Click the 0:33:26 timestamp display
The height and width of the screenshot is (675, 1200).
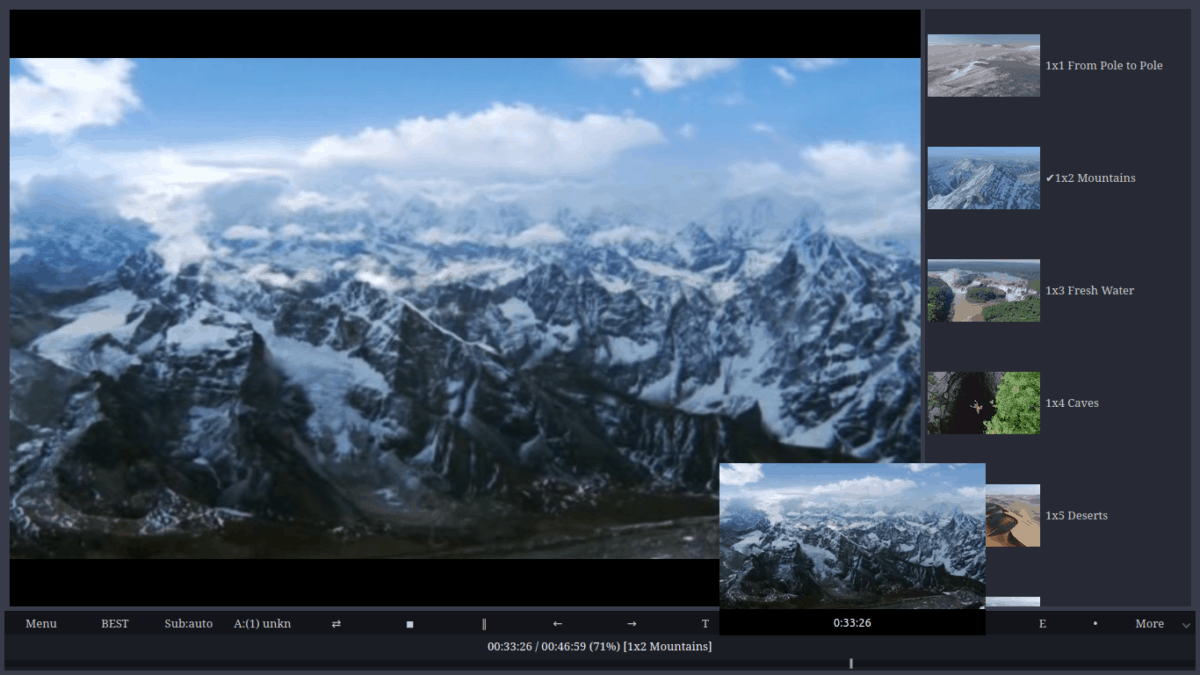pyautogui.click(x=852, y=623)
